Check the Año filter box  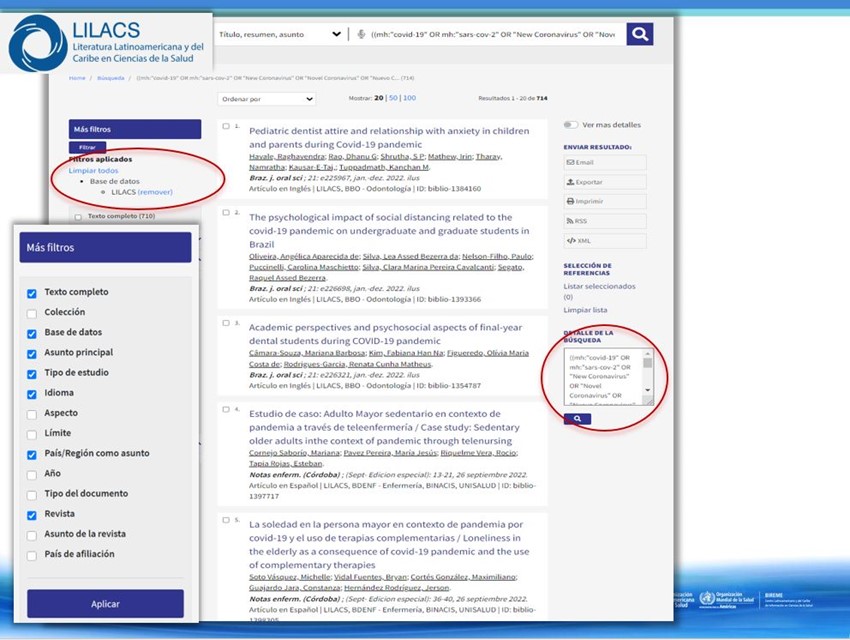[x=32, y=475]
